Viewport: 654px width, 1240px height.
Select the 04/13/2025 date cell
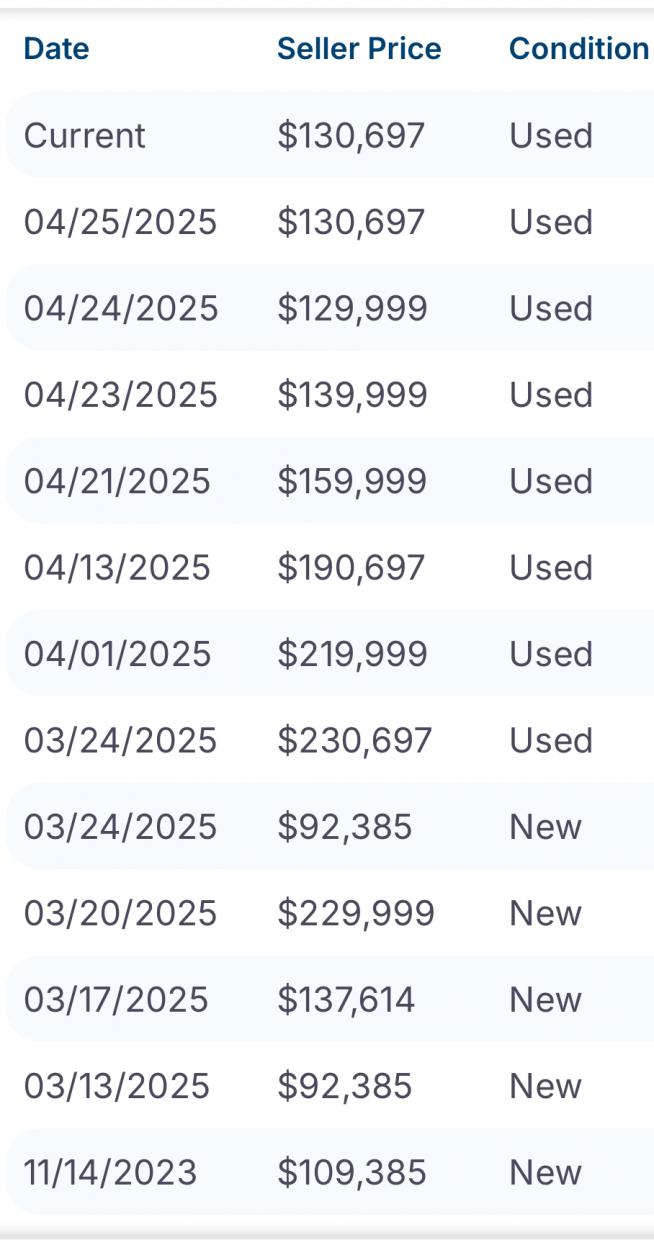coord(117,568)
